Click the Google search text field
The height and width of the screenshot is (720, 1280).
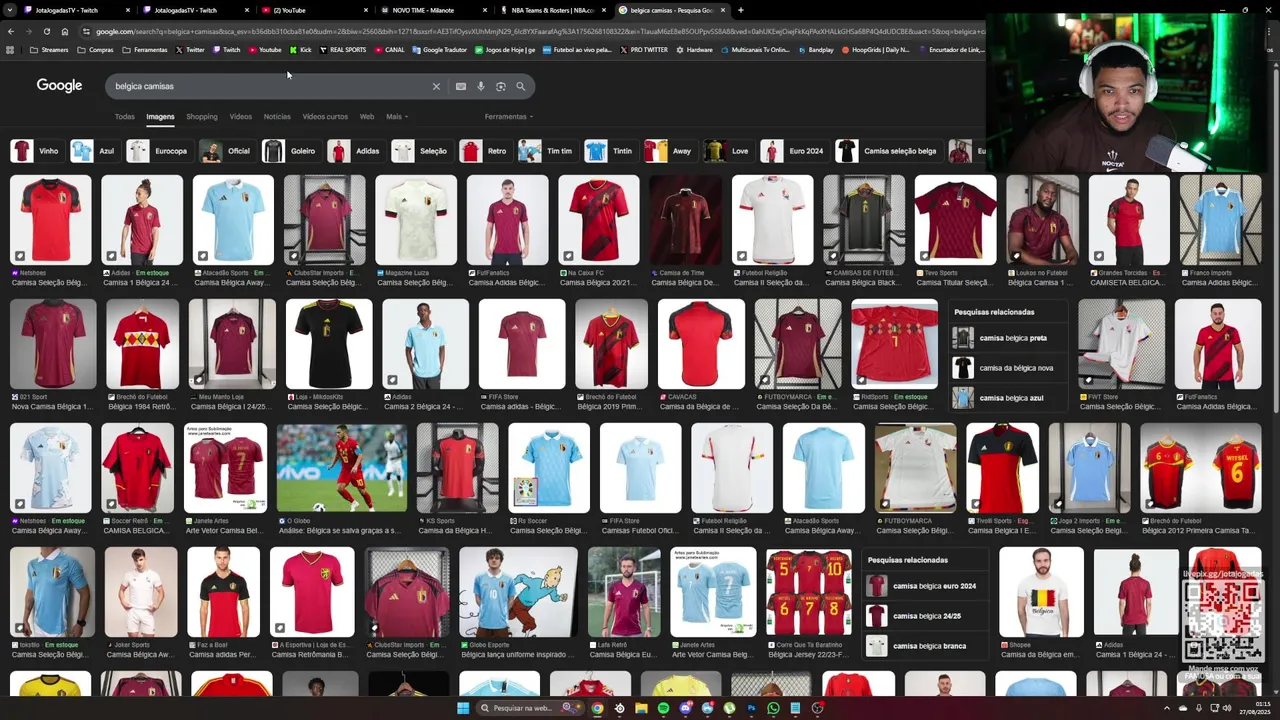tap(270, 86)
